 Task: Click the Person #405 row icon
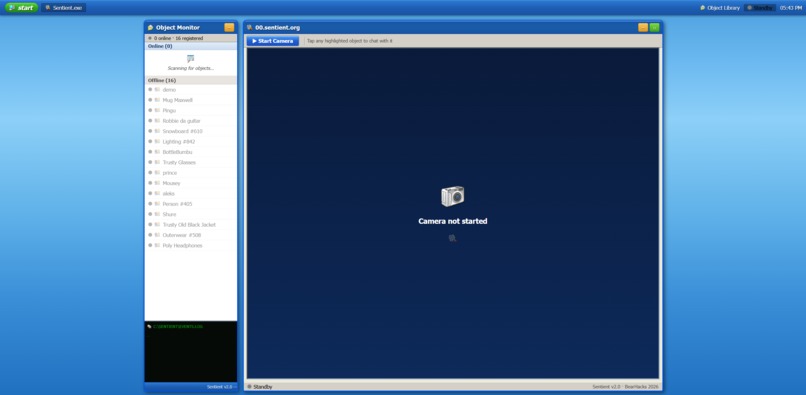click(x=157, y=204)
